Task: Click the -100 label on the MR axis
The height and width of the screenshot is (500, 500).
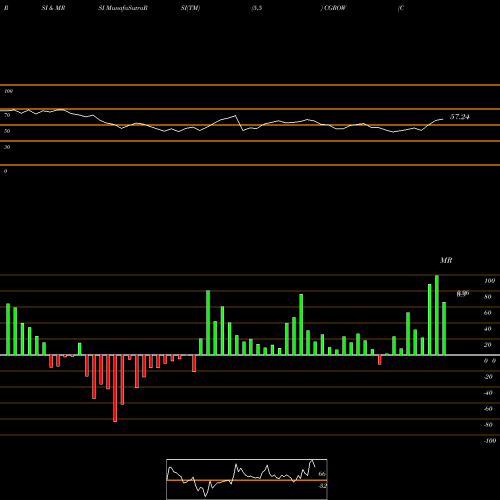Action: pyautogui.click(x=490, y=441)
